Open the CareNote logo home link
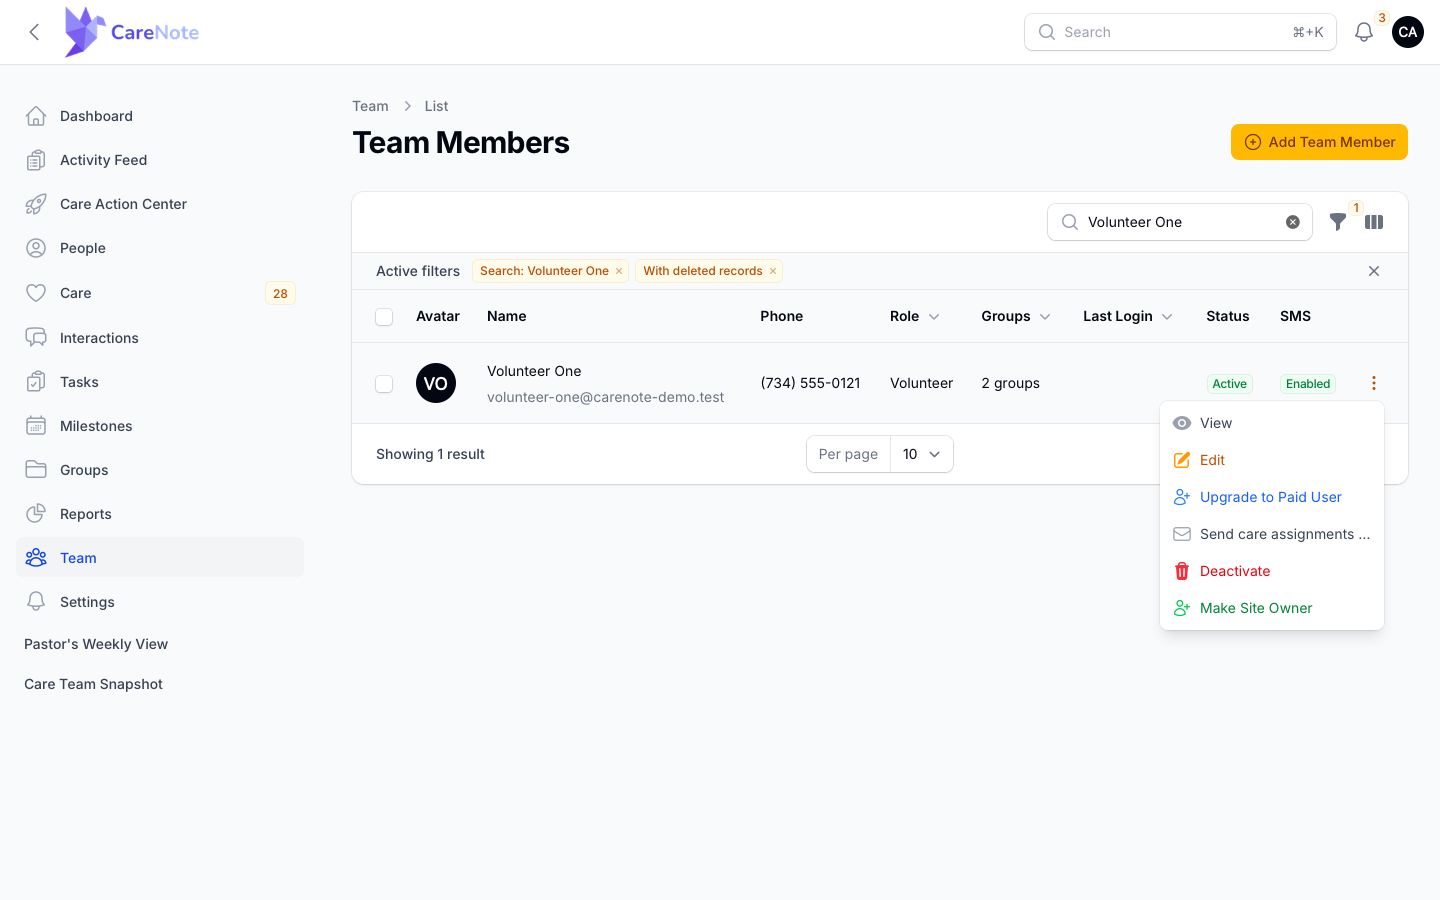1440x900 pixels. [132, 32]
